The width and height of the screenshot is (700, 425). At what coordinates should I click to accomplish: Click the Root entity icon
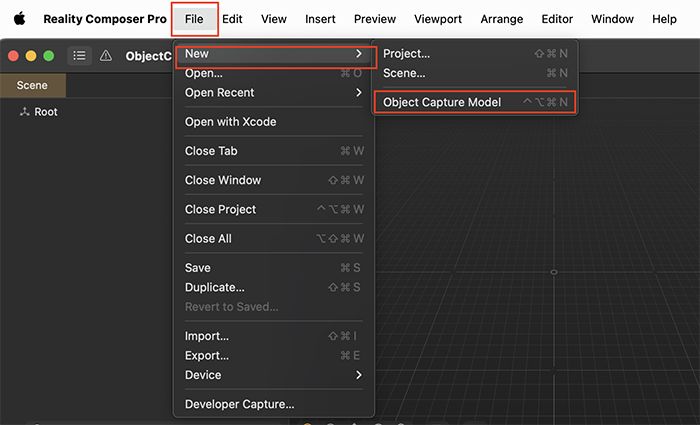pos(25,112)
